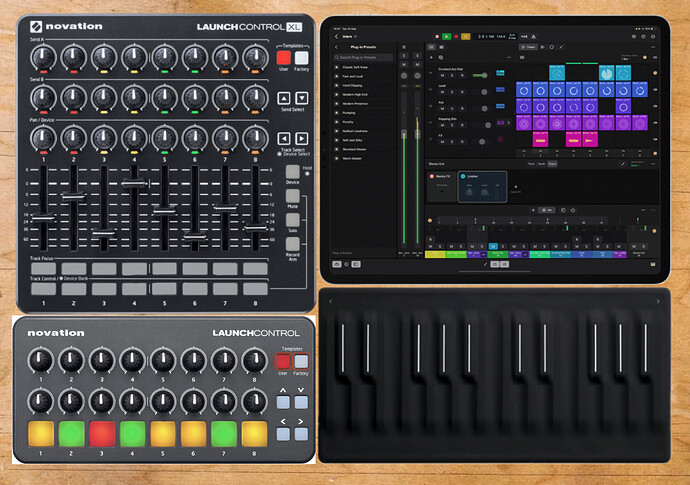Switch to the Track tab in Stereo Out strip
Screen dimensions: 690x485
tap(531, 164)
